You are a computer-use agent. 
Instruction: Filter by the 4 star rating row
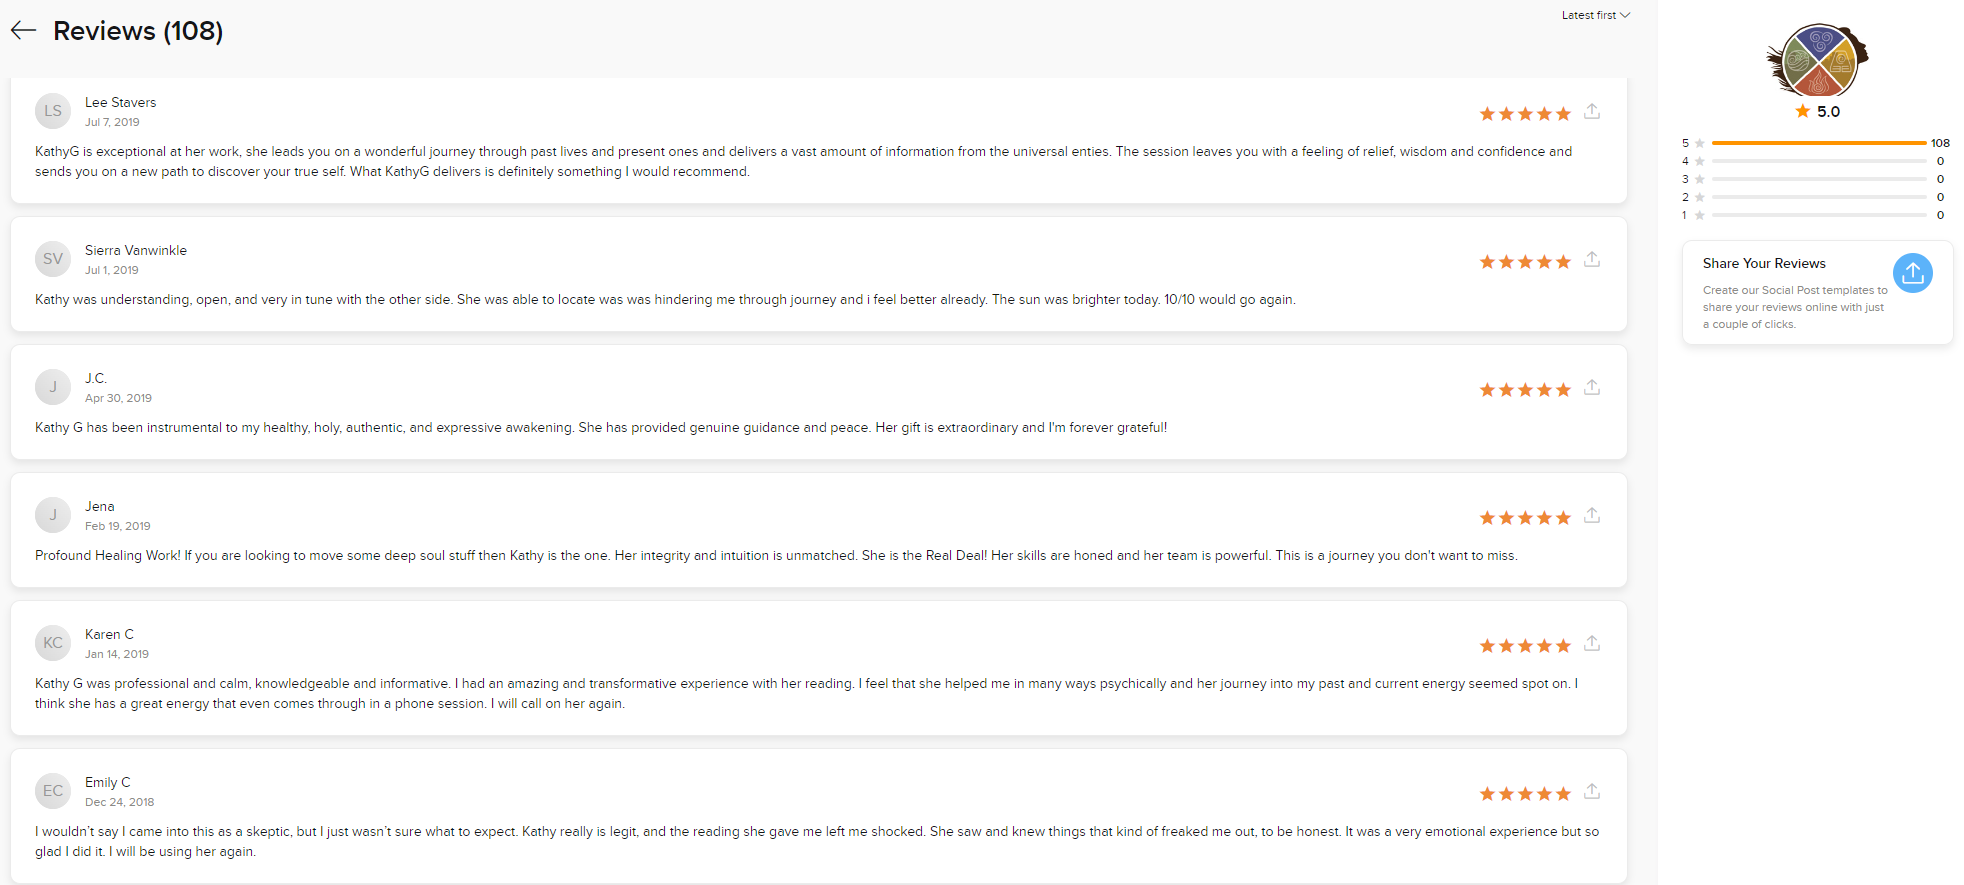click(x=1816, y=161)
